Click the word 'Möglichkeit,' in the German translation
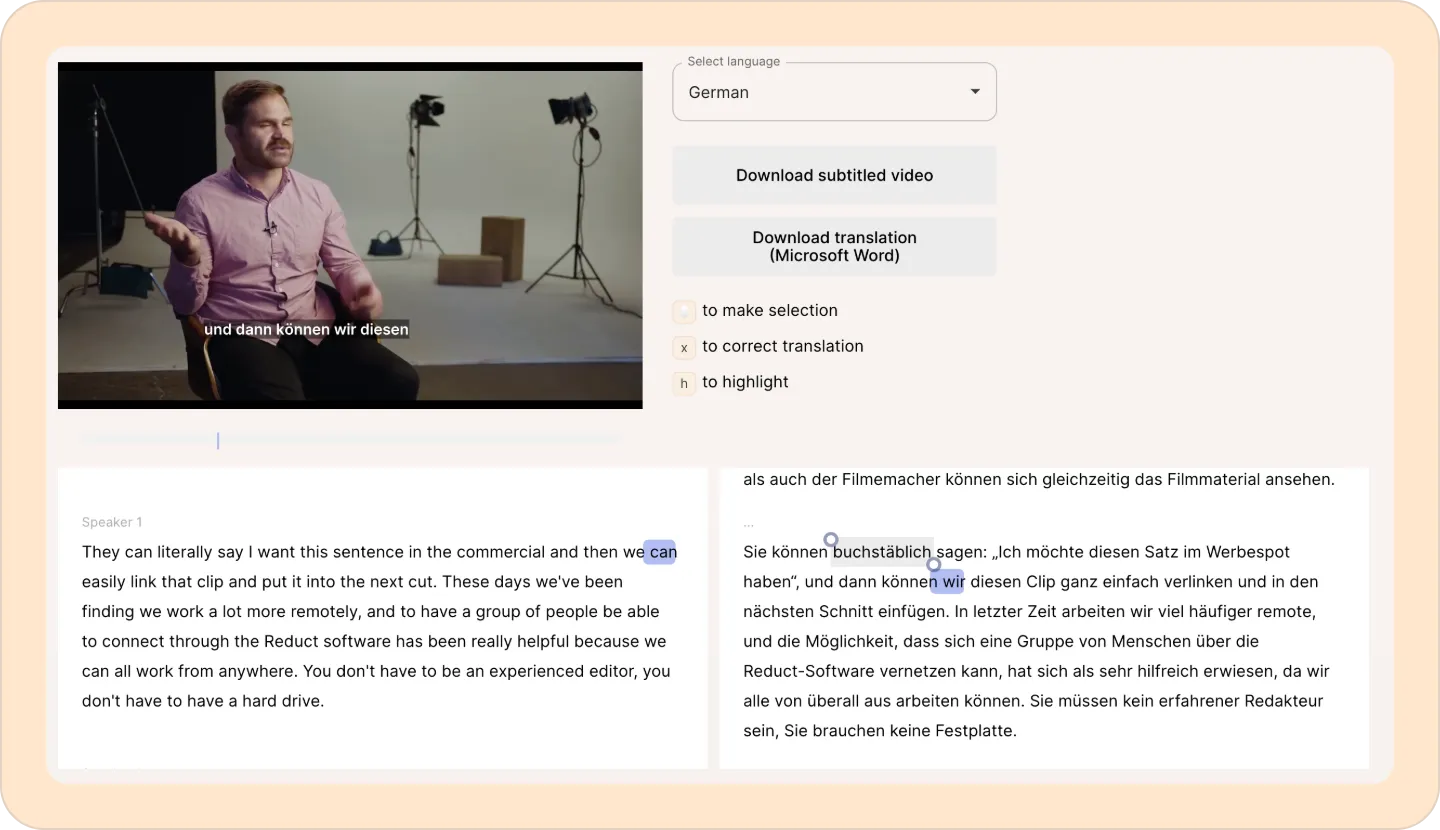Screen dimensions: 1440x830 [853, 641]
